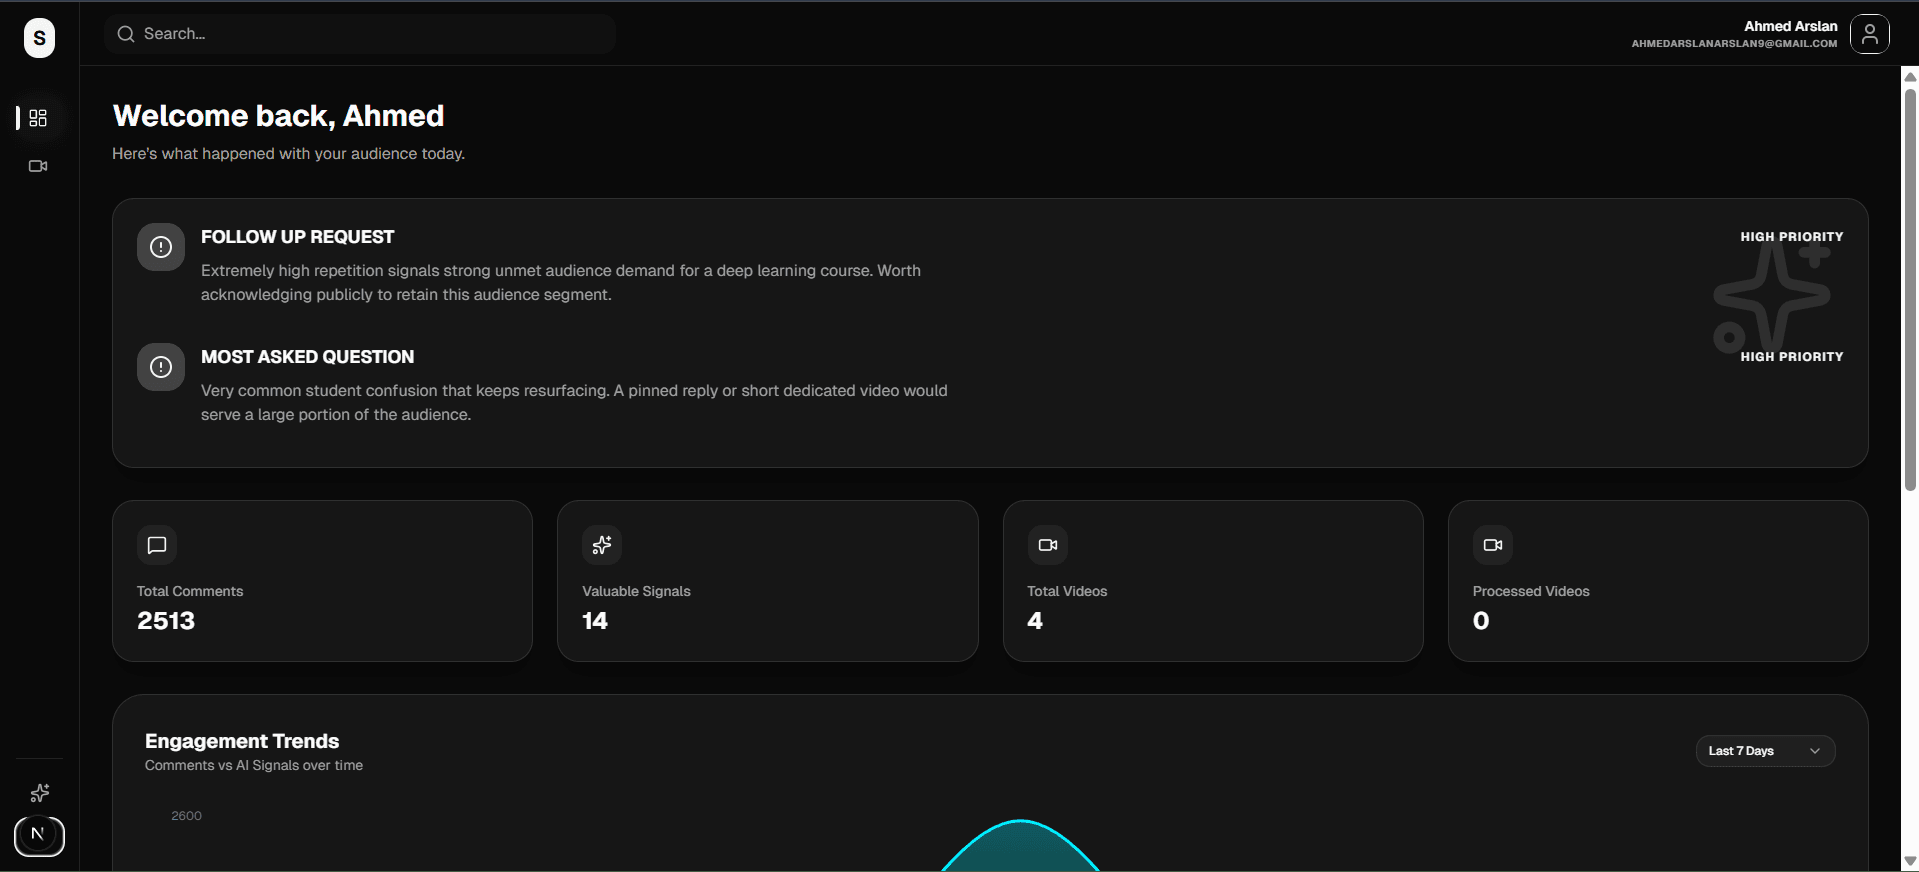Screen dimensions: 1919x872
Task: Select the Processed Videos value 0
Action: coord(1481,621)
